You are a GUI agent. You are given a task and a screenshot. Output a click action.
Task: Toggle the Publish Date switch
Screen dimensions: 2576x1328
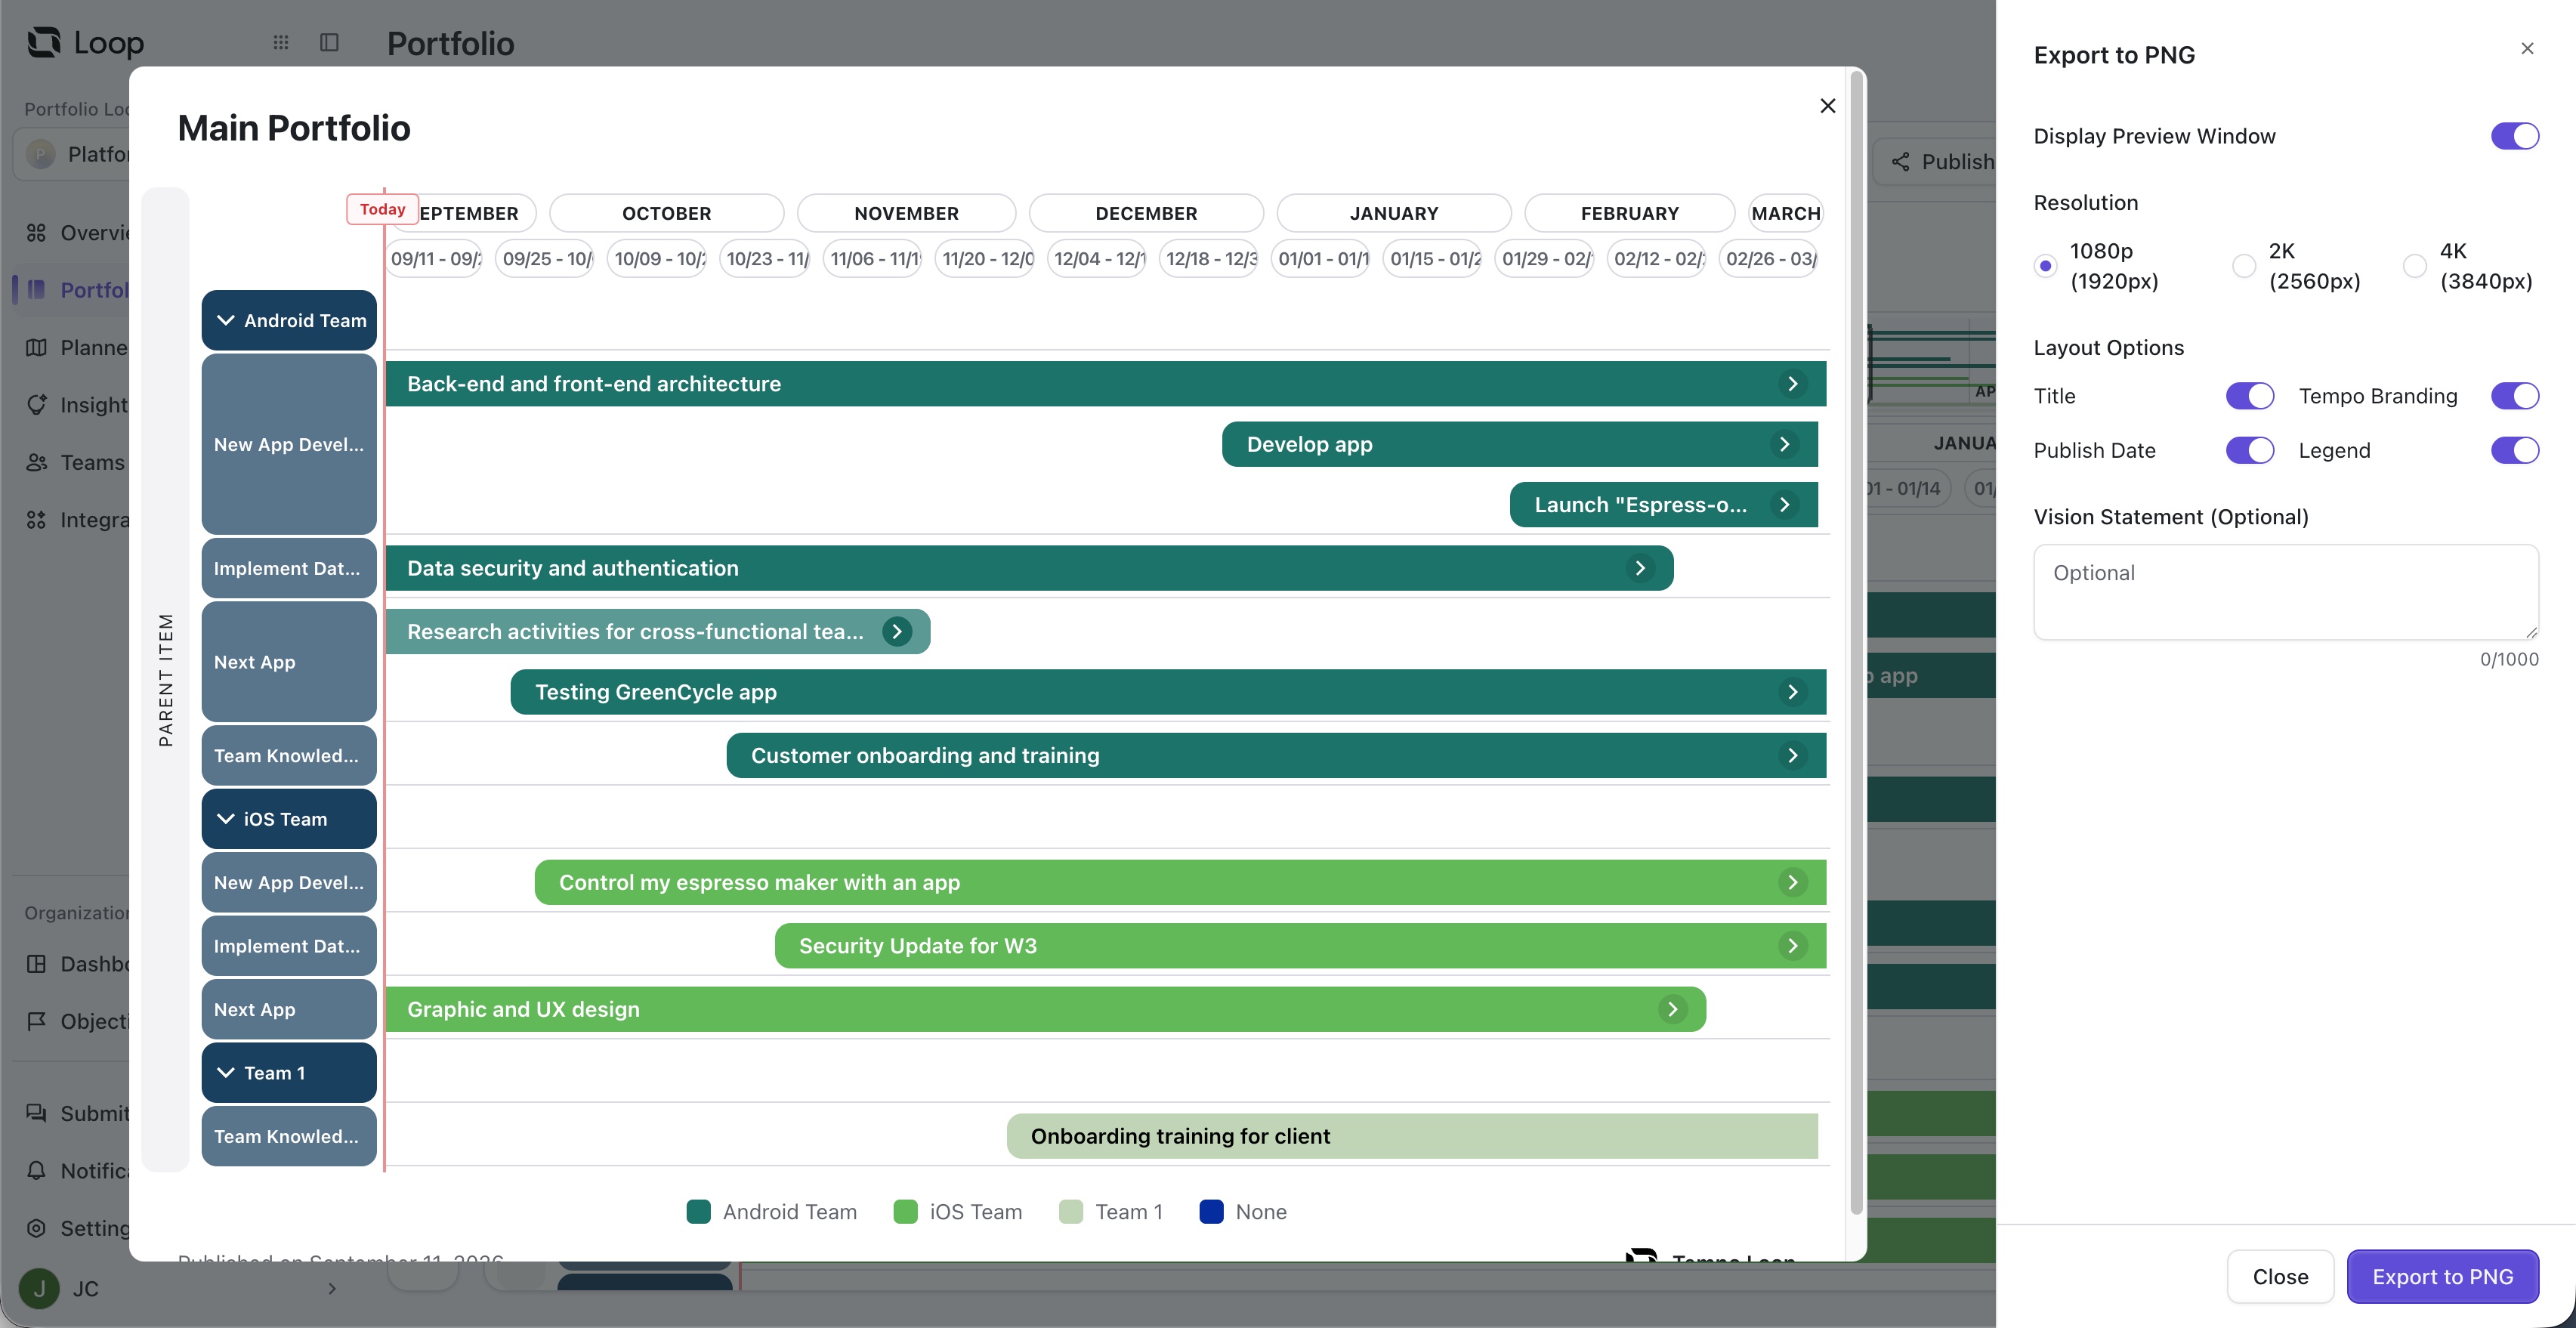2249,450
